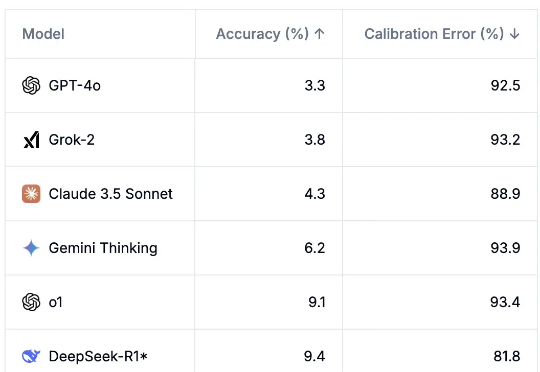Sort by the Model column header
This screenshot has width=540, height=372.
pyautogui.click(x=43, y=34)
